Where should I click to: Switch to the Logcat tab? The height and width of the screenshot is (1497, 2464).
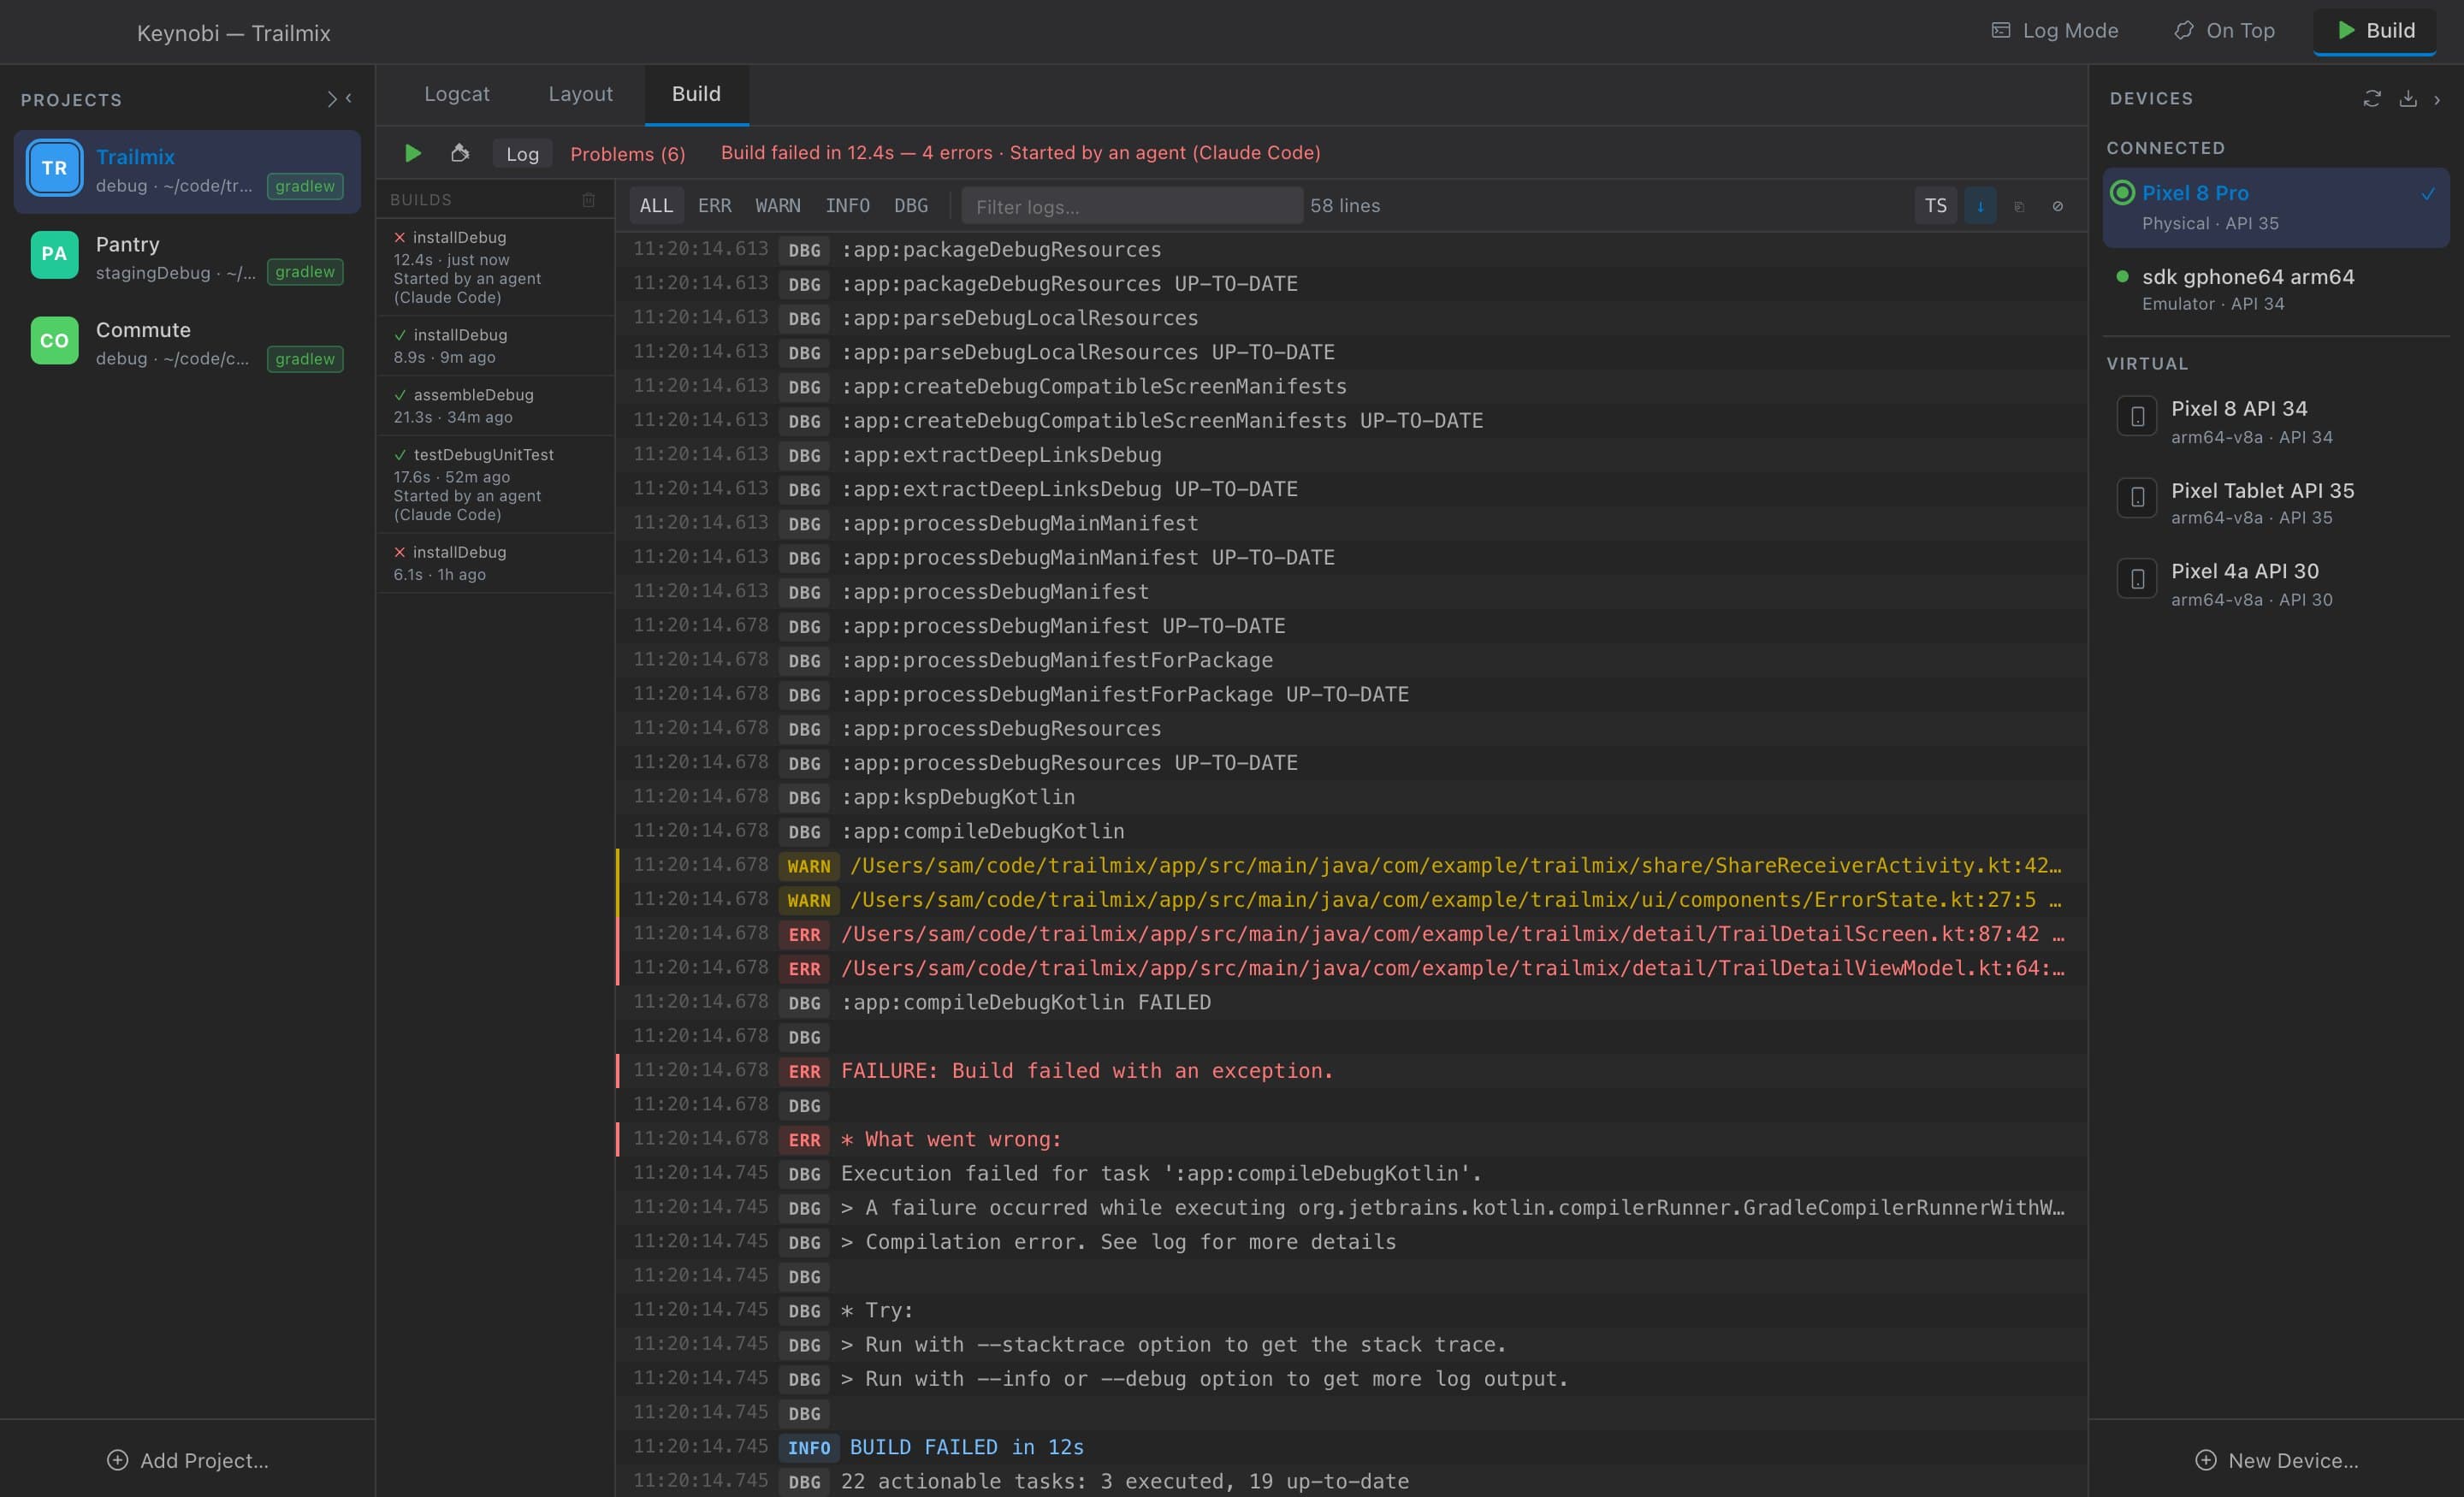click(x=456, y=94)
